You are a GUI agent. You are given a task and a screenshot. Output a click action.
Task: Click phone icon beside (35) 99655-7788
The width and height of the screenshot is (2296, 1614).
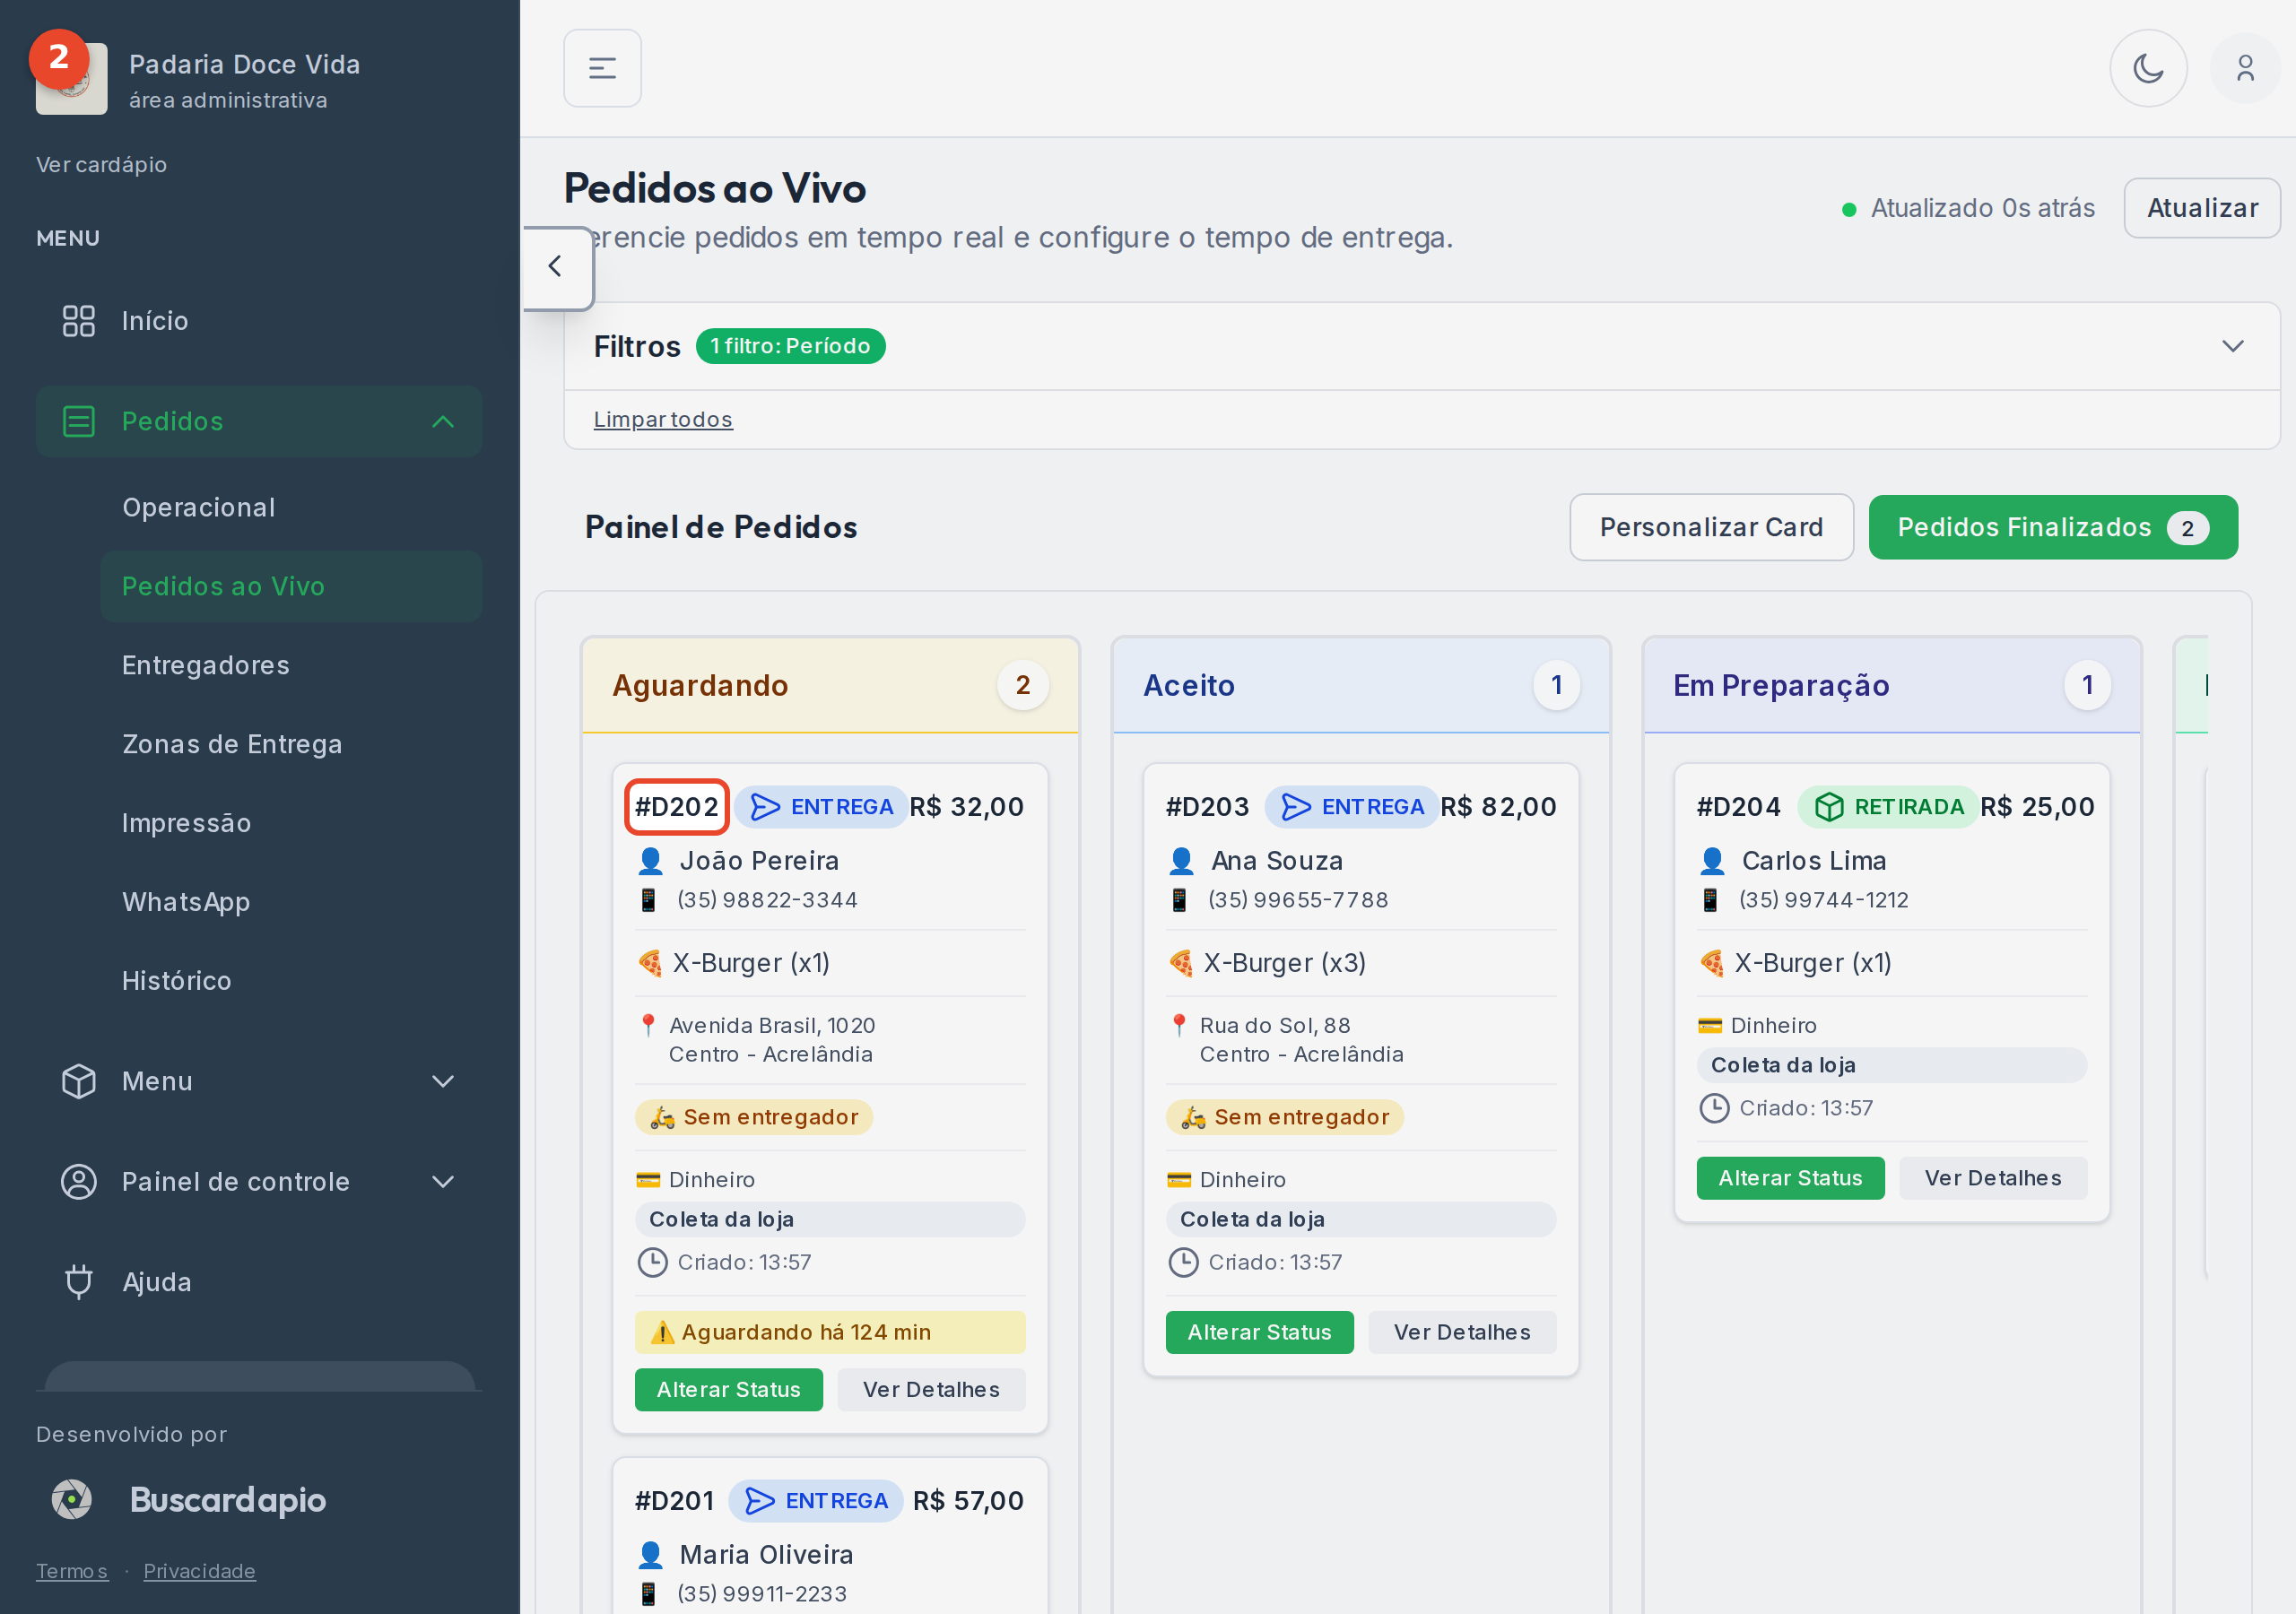point(1179,900)
